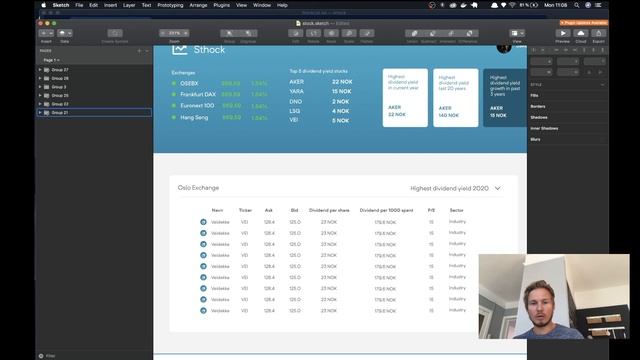The height and width of the screenshot is (360, 640).
Task: Click the Flatten toolbar icon
Action: click(367, 33)
